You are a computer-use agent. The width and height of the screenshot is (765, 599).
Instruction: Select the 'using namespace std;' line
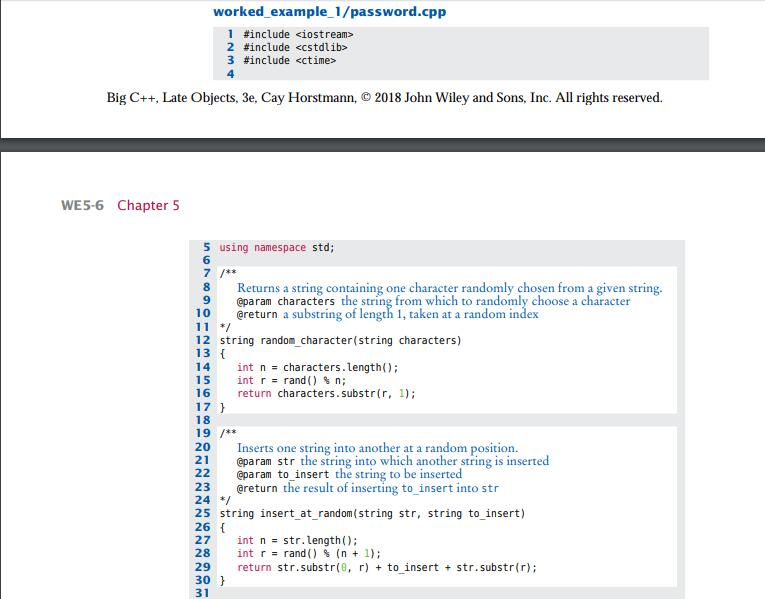click(277, 248)
